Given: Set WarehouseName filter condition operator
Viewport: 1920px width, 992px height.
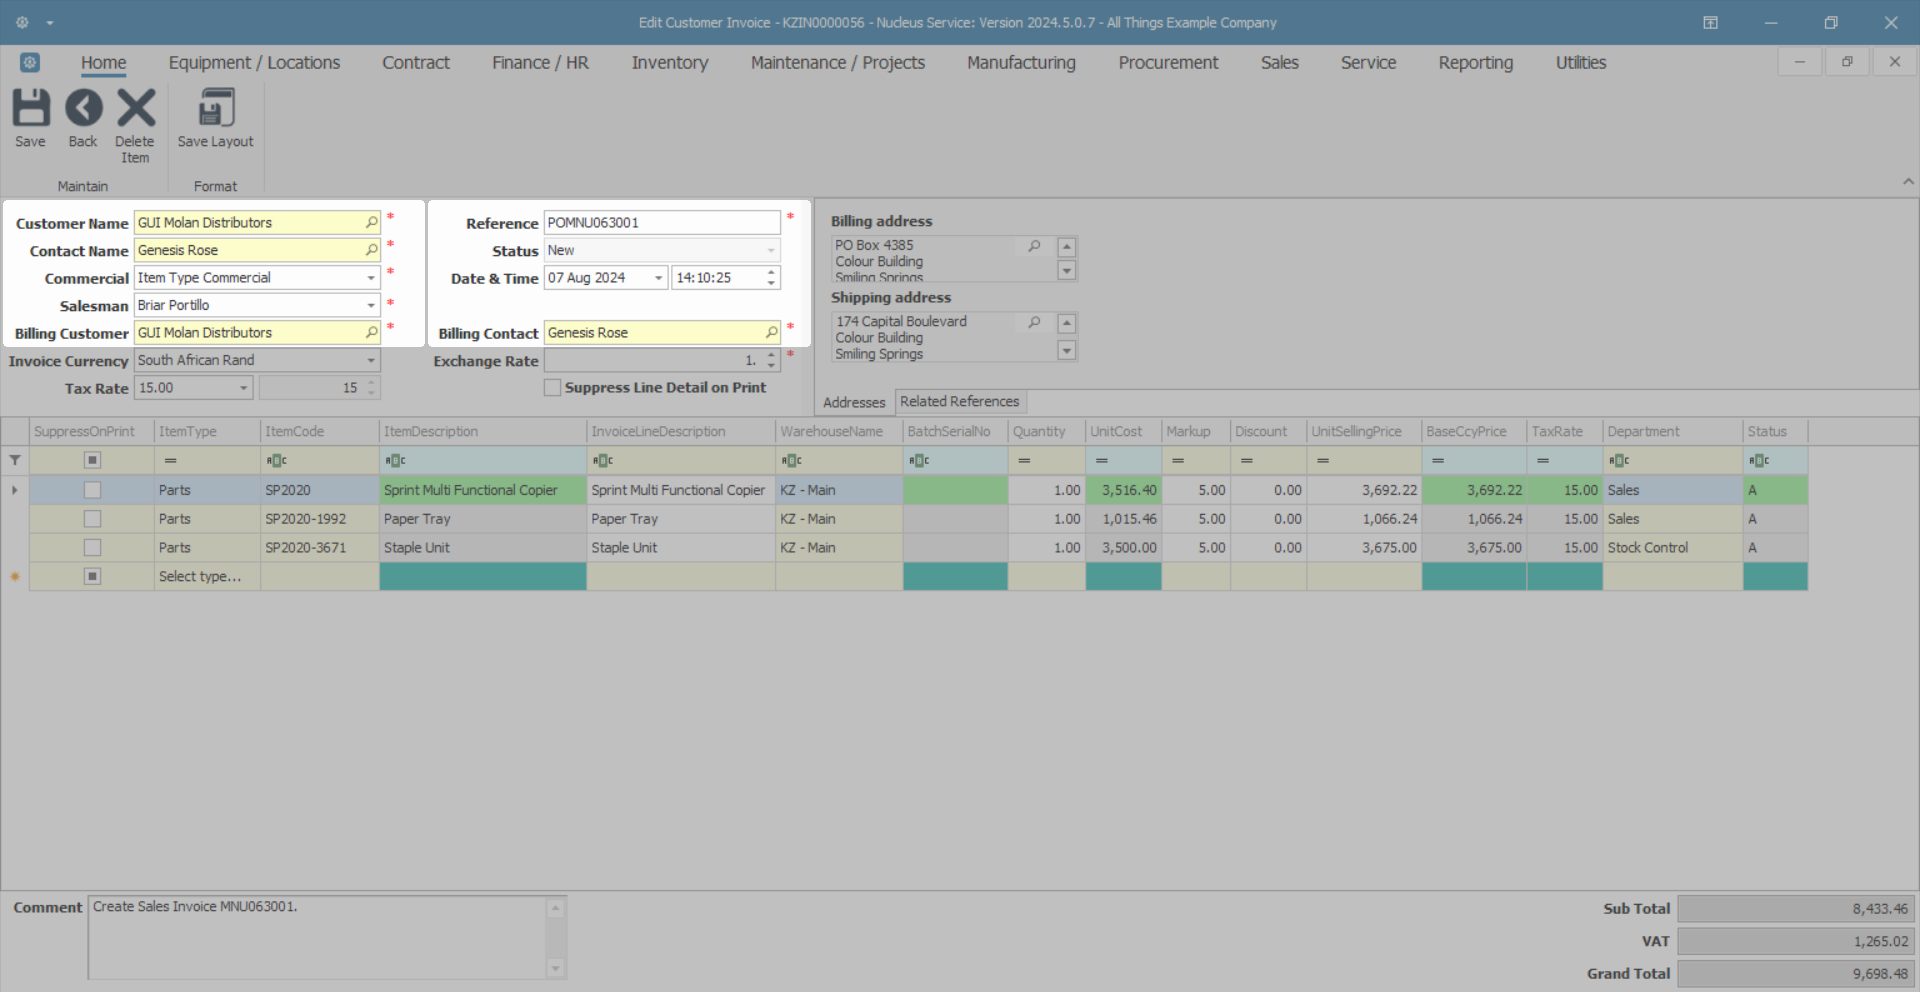Looking at the screenshot, I should click(792, 460).
